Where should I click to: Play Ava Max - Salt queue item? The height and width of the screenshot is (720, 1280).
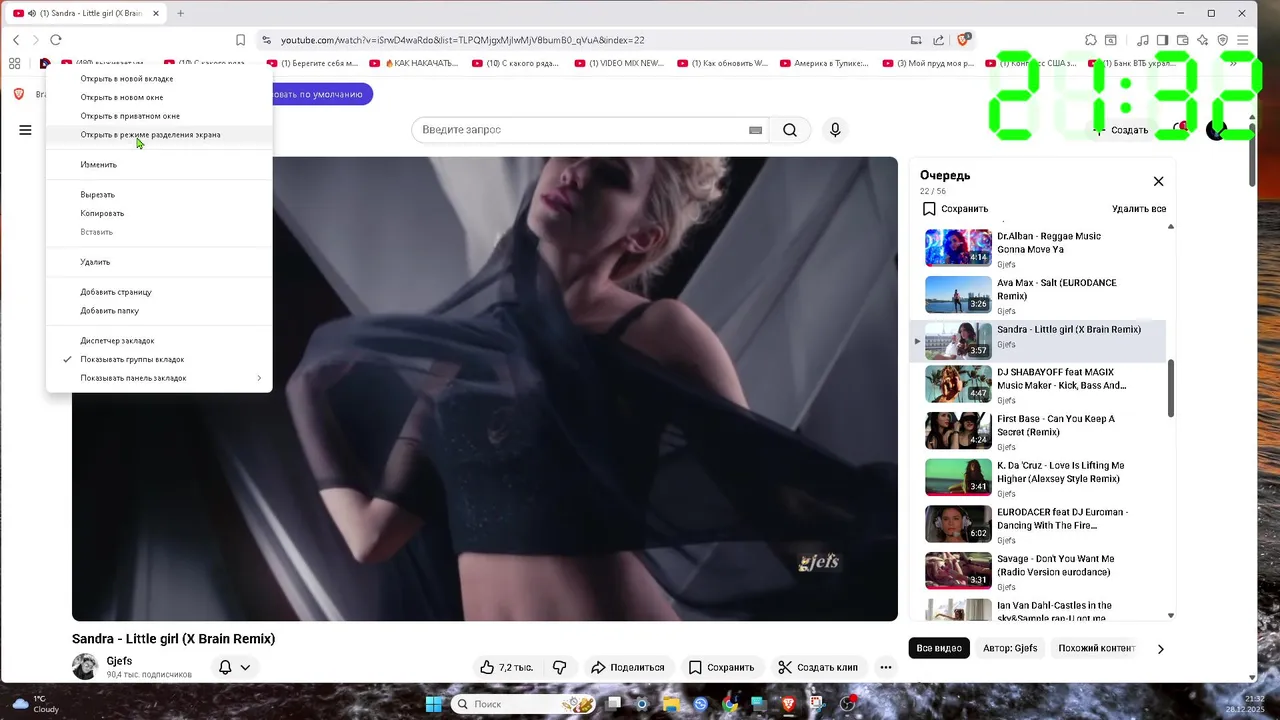1040,296
